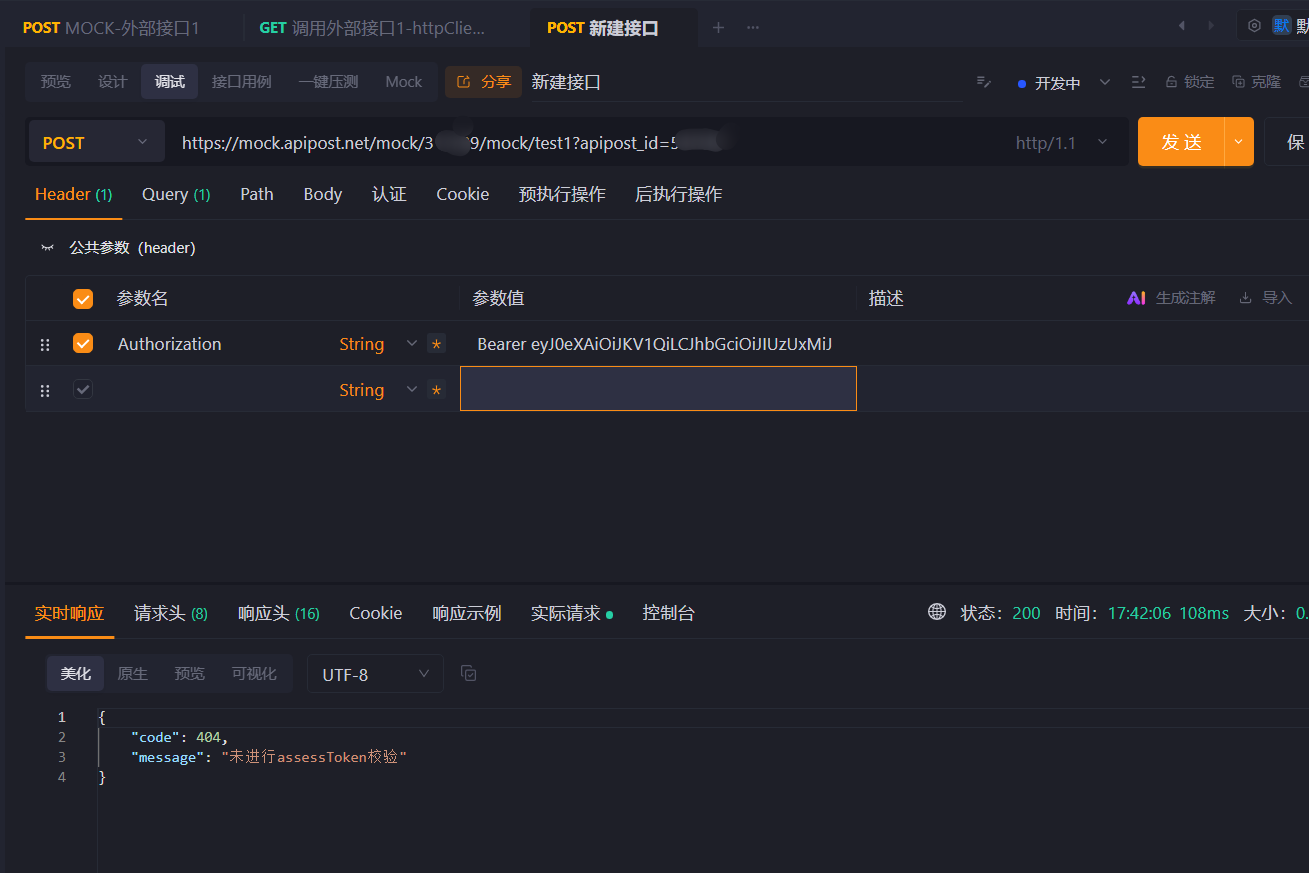Open the String type dropdown in empty row
This screenshot has height=873, width=1309.
click(378, 390)
